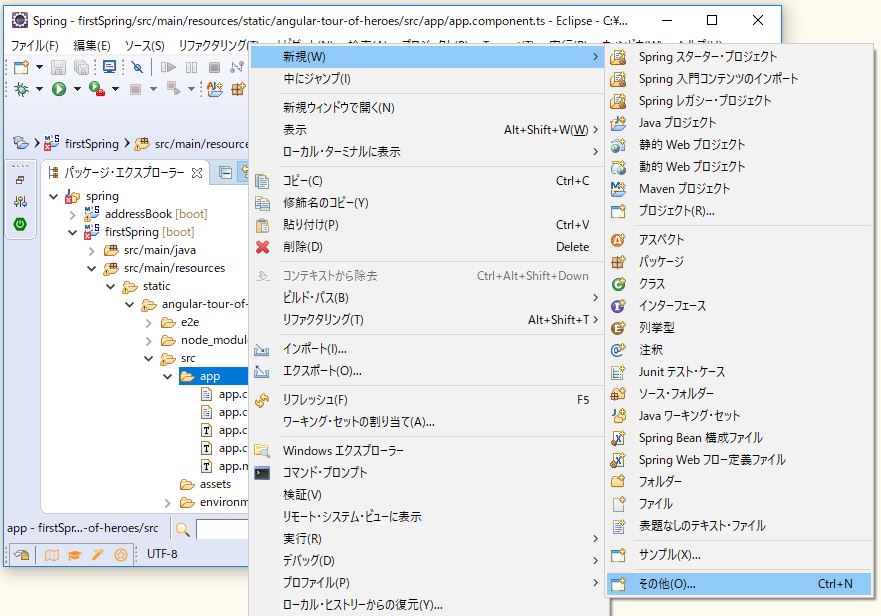Click the Package icon in New submenu
Screen dimensions: 881x616
click(x=618, y=262)
